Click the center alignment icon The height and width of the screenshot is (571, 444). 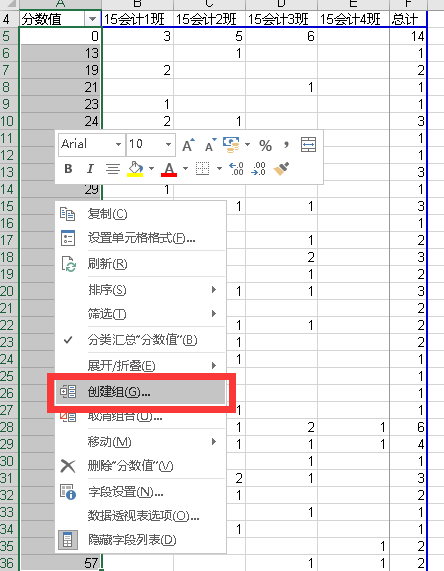click(113, 169)
